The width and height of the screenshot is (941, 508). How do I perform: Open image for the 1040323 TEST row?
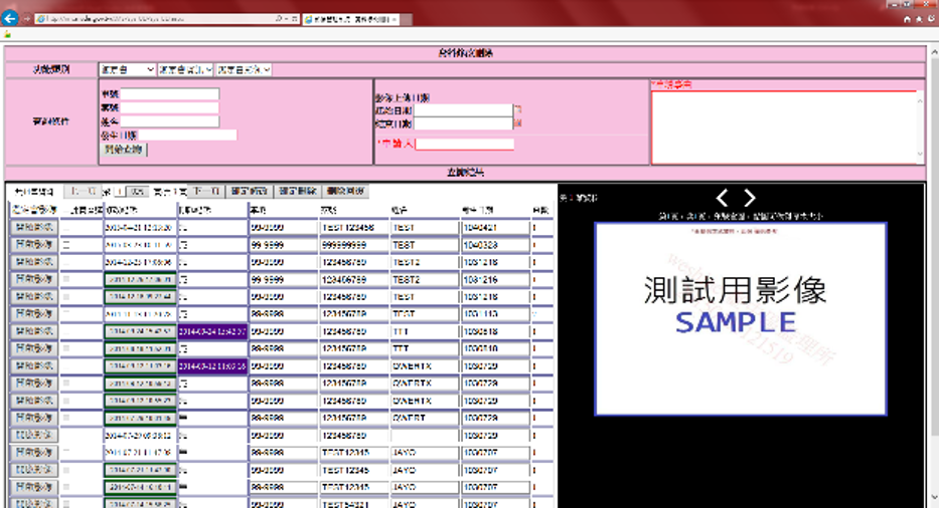pos(34,245)
